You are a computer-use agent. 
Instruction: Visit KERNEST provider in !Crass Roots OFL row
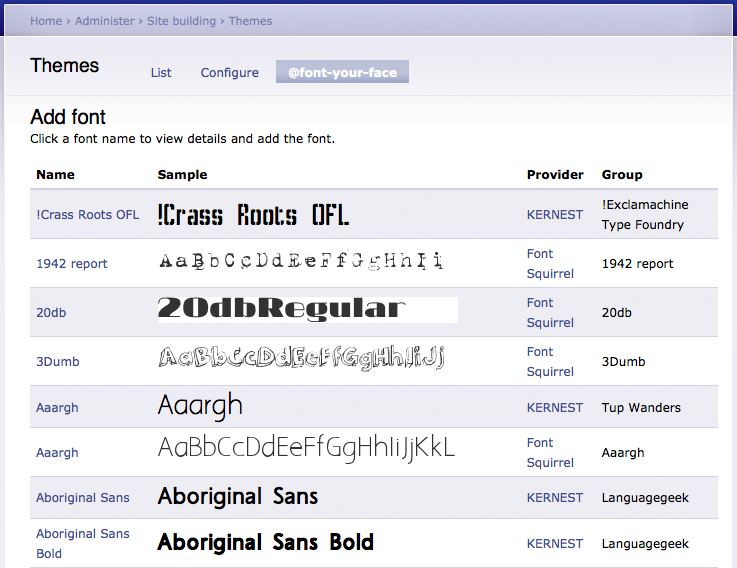[555, 215]
